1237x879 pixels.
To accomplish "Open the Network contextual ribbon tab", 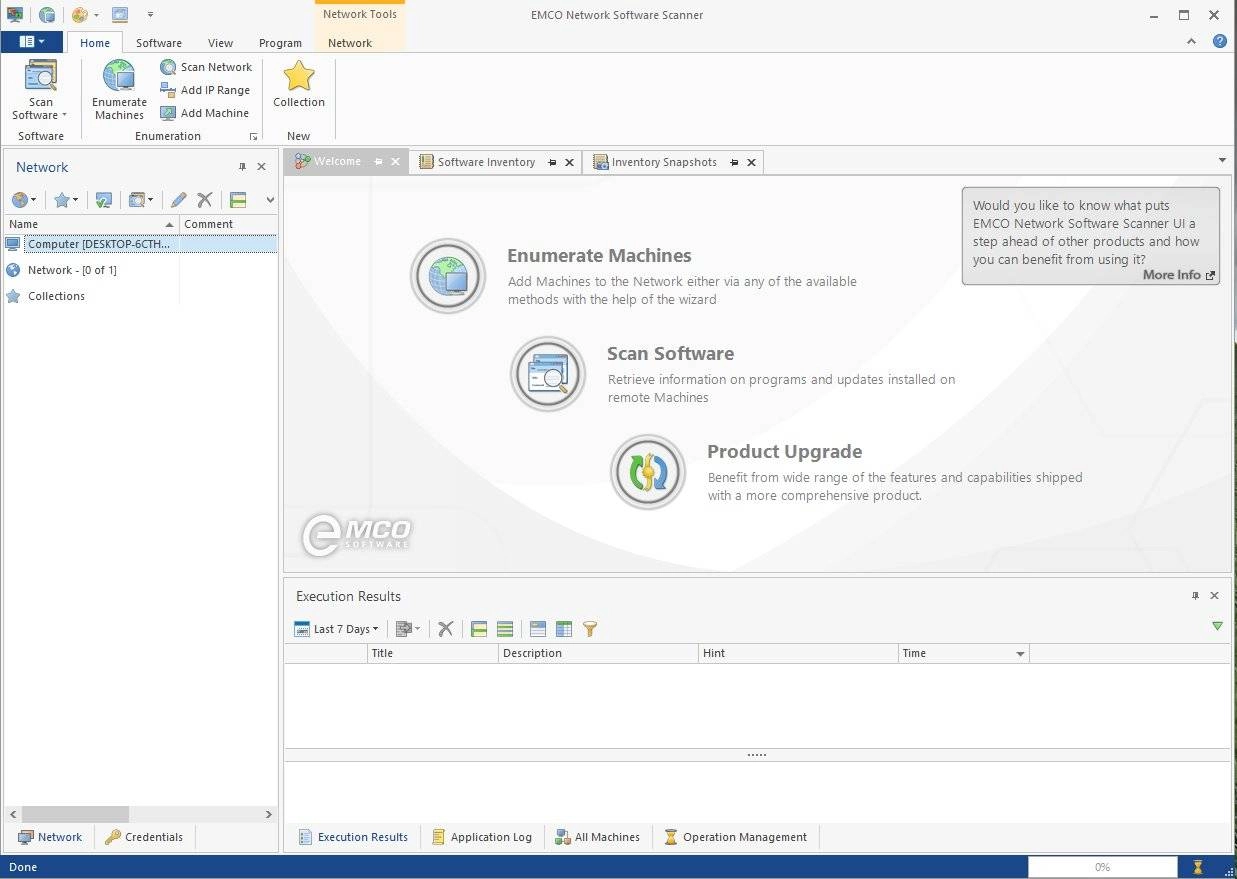I will (350, 43).
